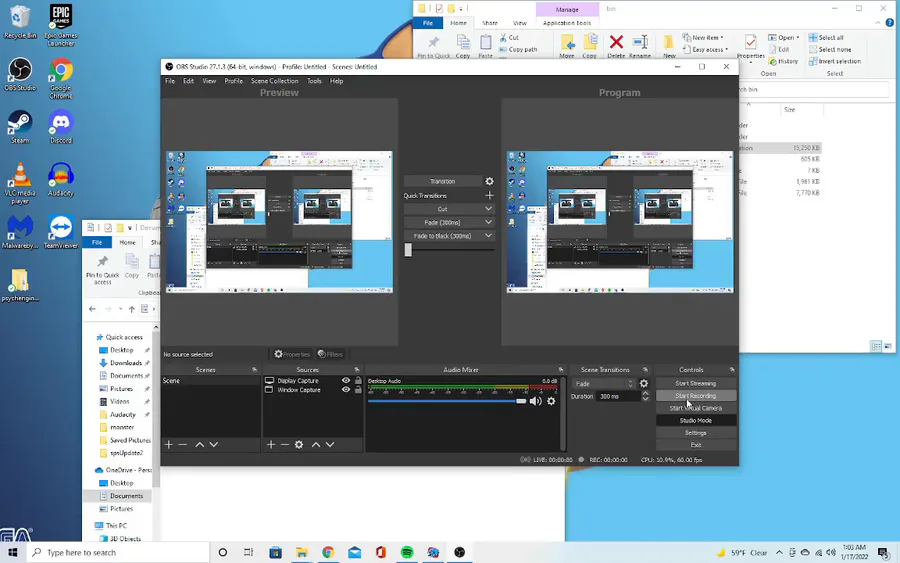Open OBS Profile menu
Screen dimensions: 900x563
(234, 81)
